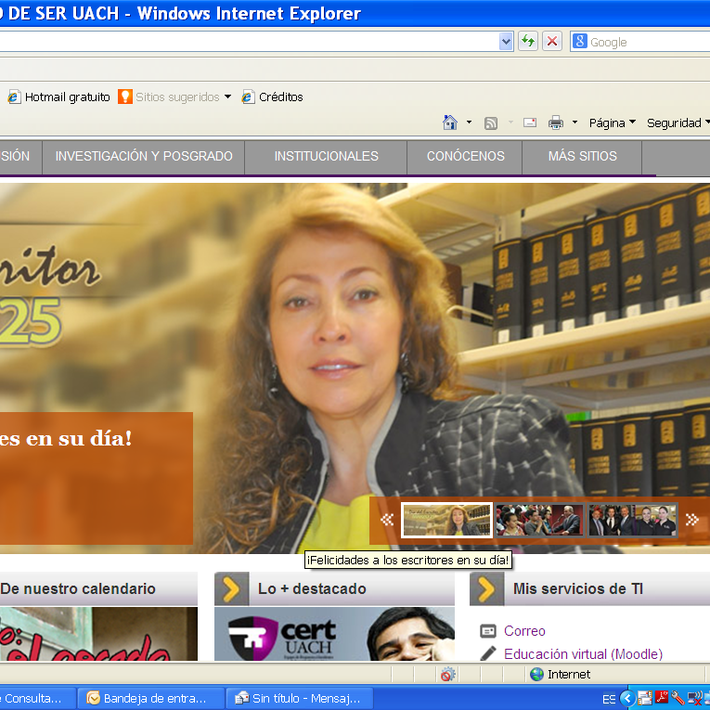This screenshot has width=710, height=710.
Task: Click the carousel next arrow icon
Action: [691, 520]
